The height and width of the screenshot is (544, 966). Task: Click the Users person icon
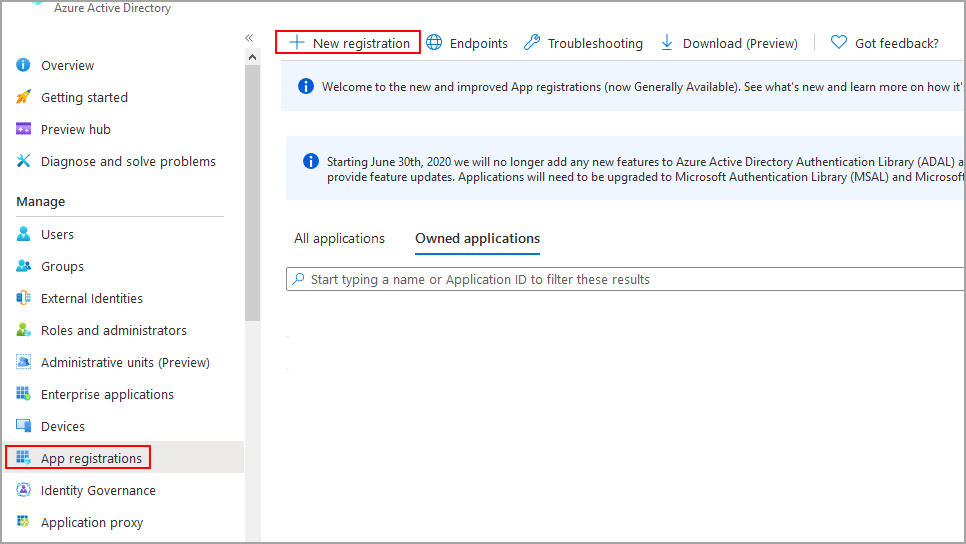point(23,234)
